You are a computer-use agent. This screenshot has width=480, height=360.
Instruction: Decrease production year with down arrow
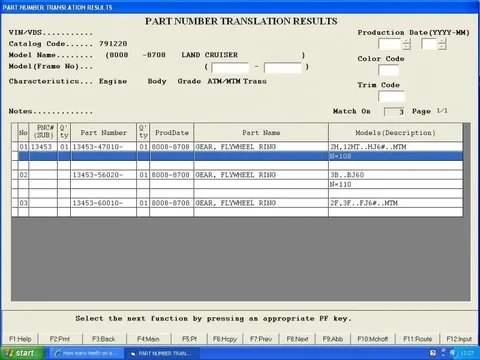coord(407,47)
